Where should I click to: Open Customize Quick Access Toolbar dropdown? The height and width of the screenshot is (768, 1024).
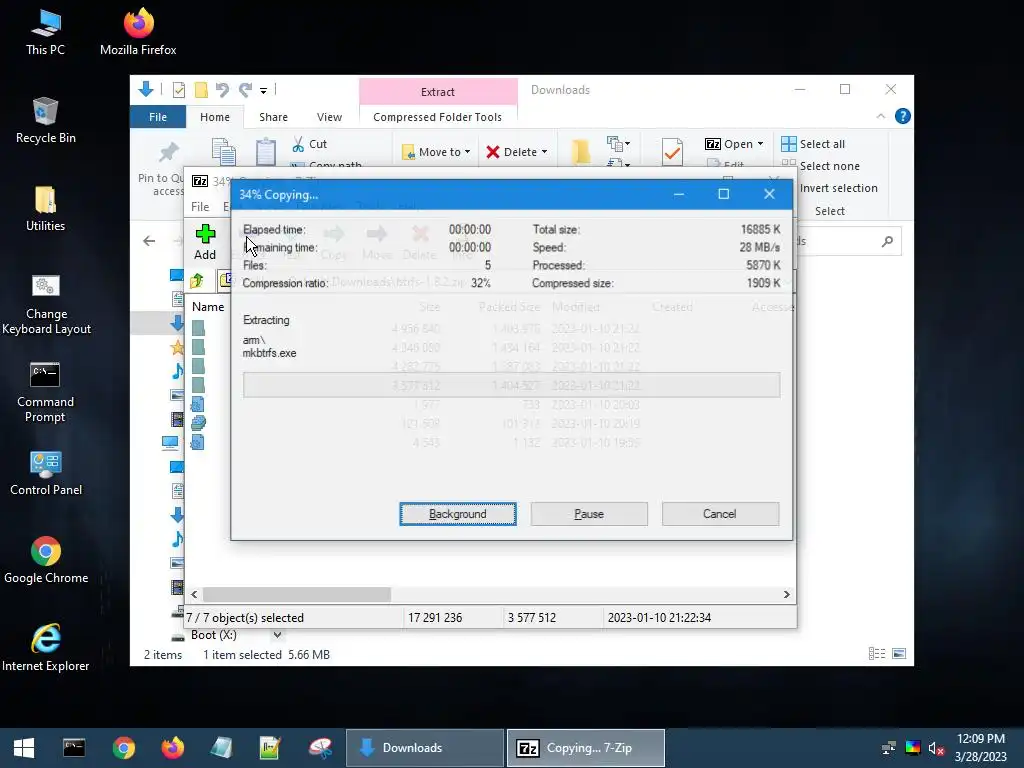tap(263, 90)
